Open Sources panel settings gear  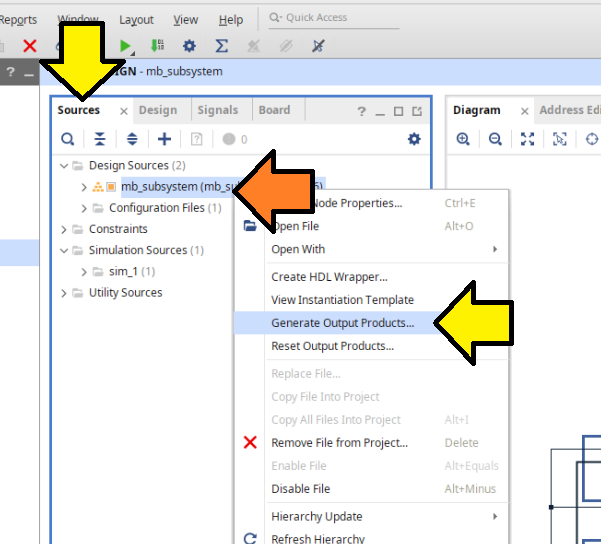(x=414, y=140)
